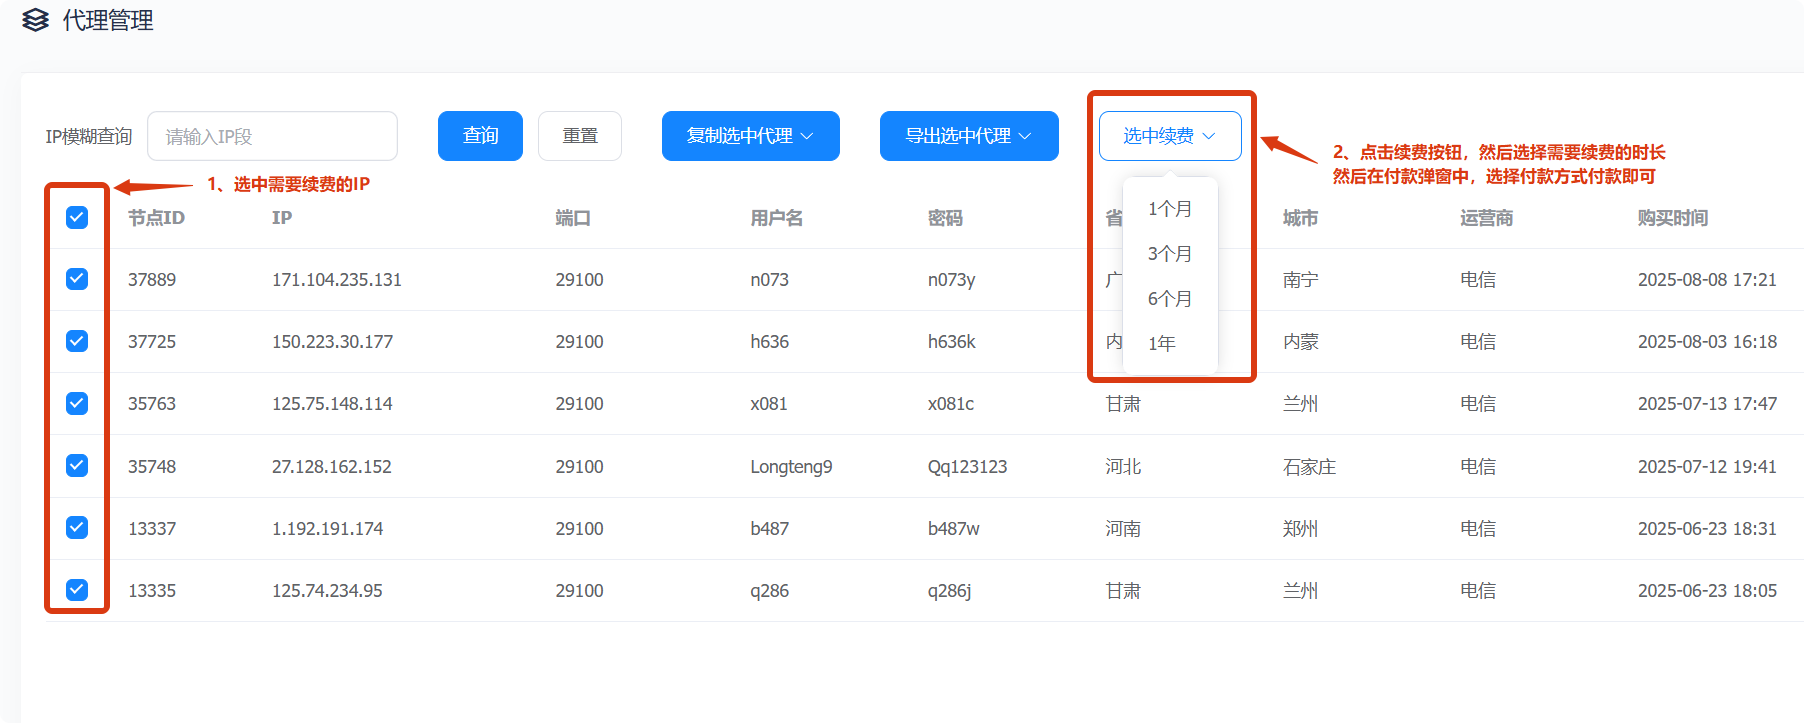Click city cell 郑州
1804x723 pixels.
pyautogui.click(x=1300, y=529)
